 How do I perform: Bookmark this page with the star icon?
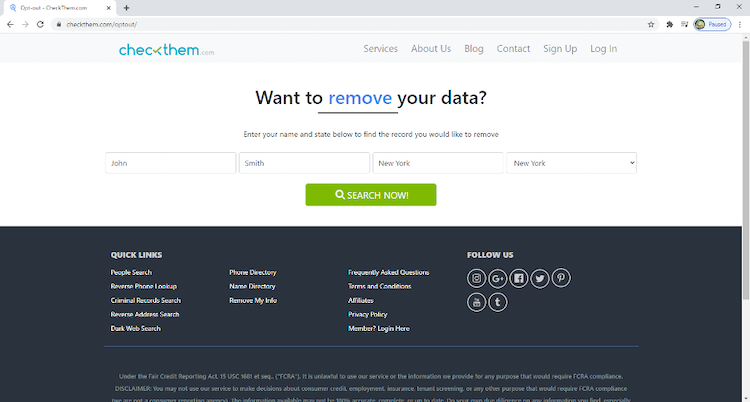[651, 24]
